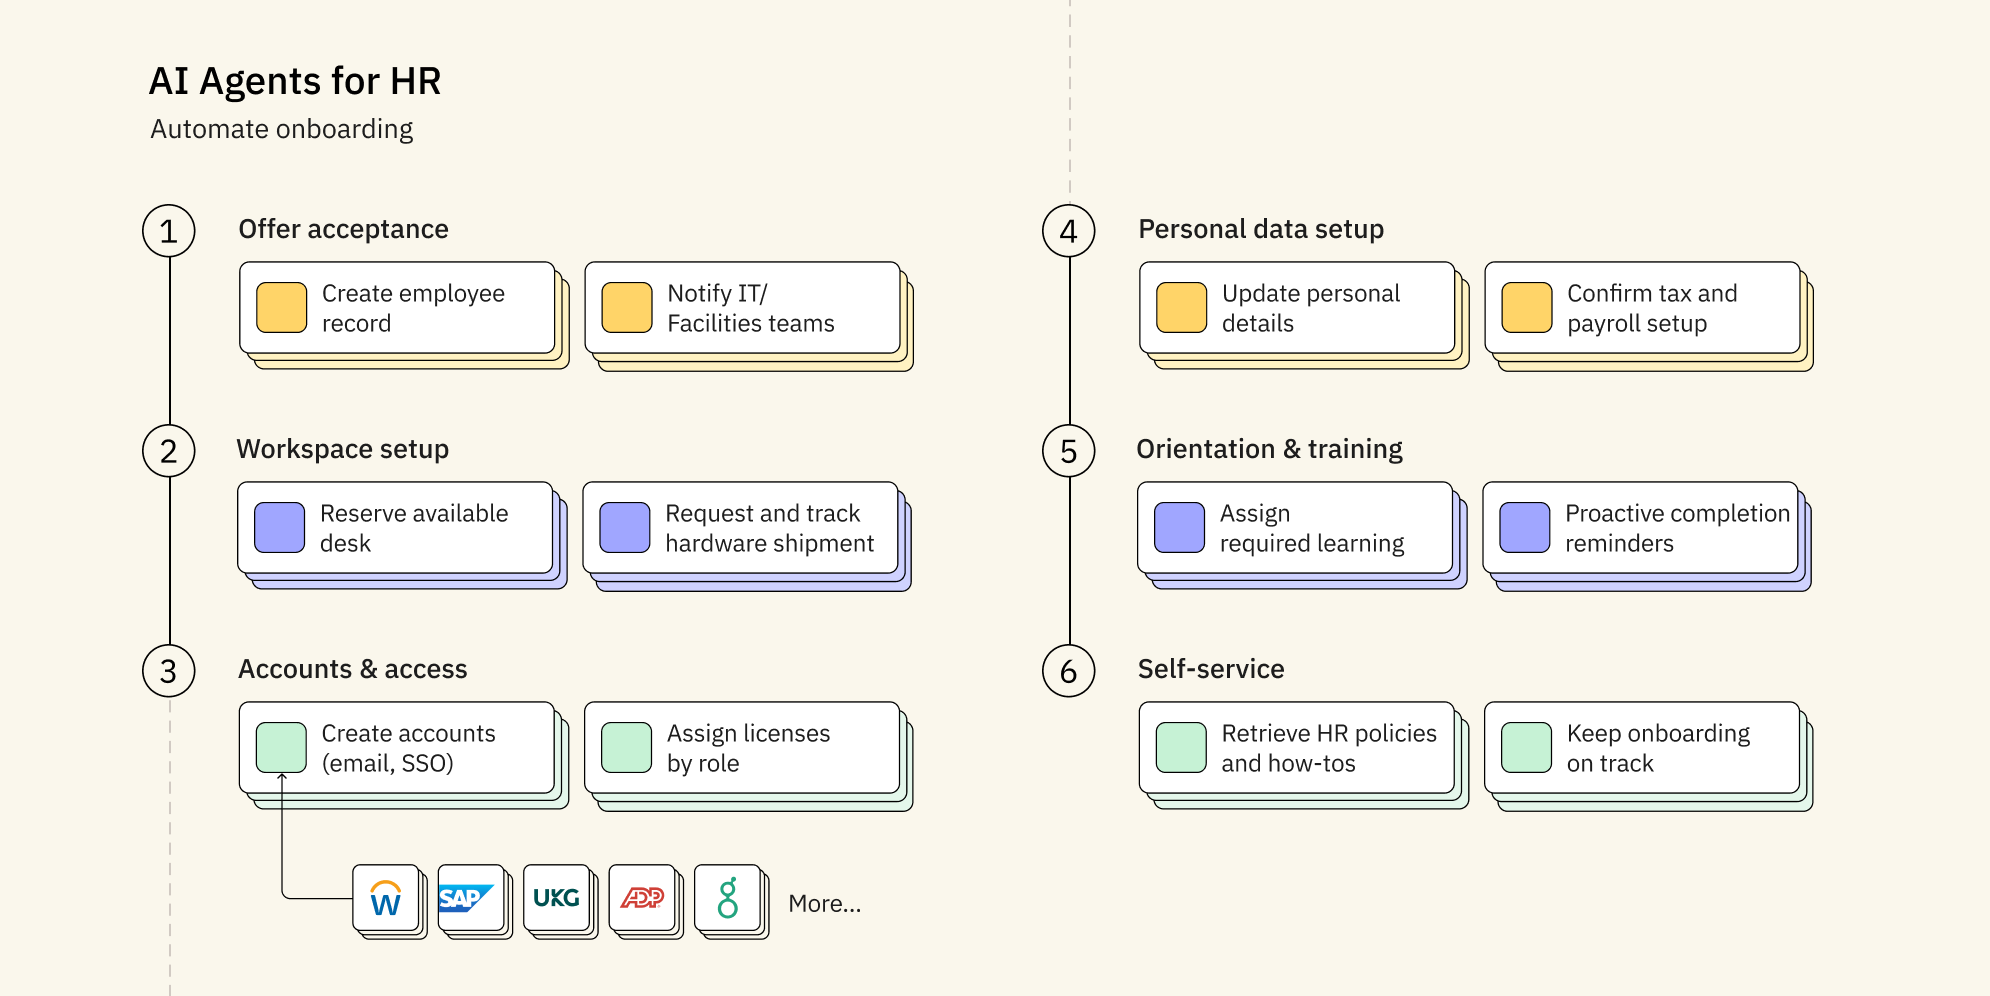1990x996 pixels.
Task: Select the green Greenhouse logo tile
Action: pos(728,899)
